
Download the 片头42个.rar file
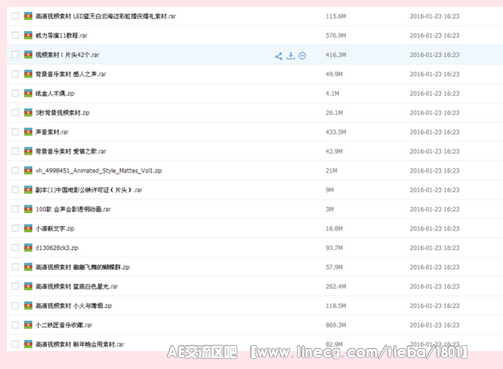(291, 56)
